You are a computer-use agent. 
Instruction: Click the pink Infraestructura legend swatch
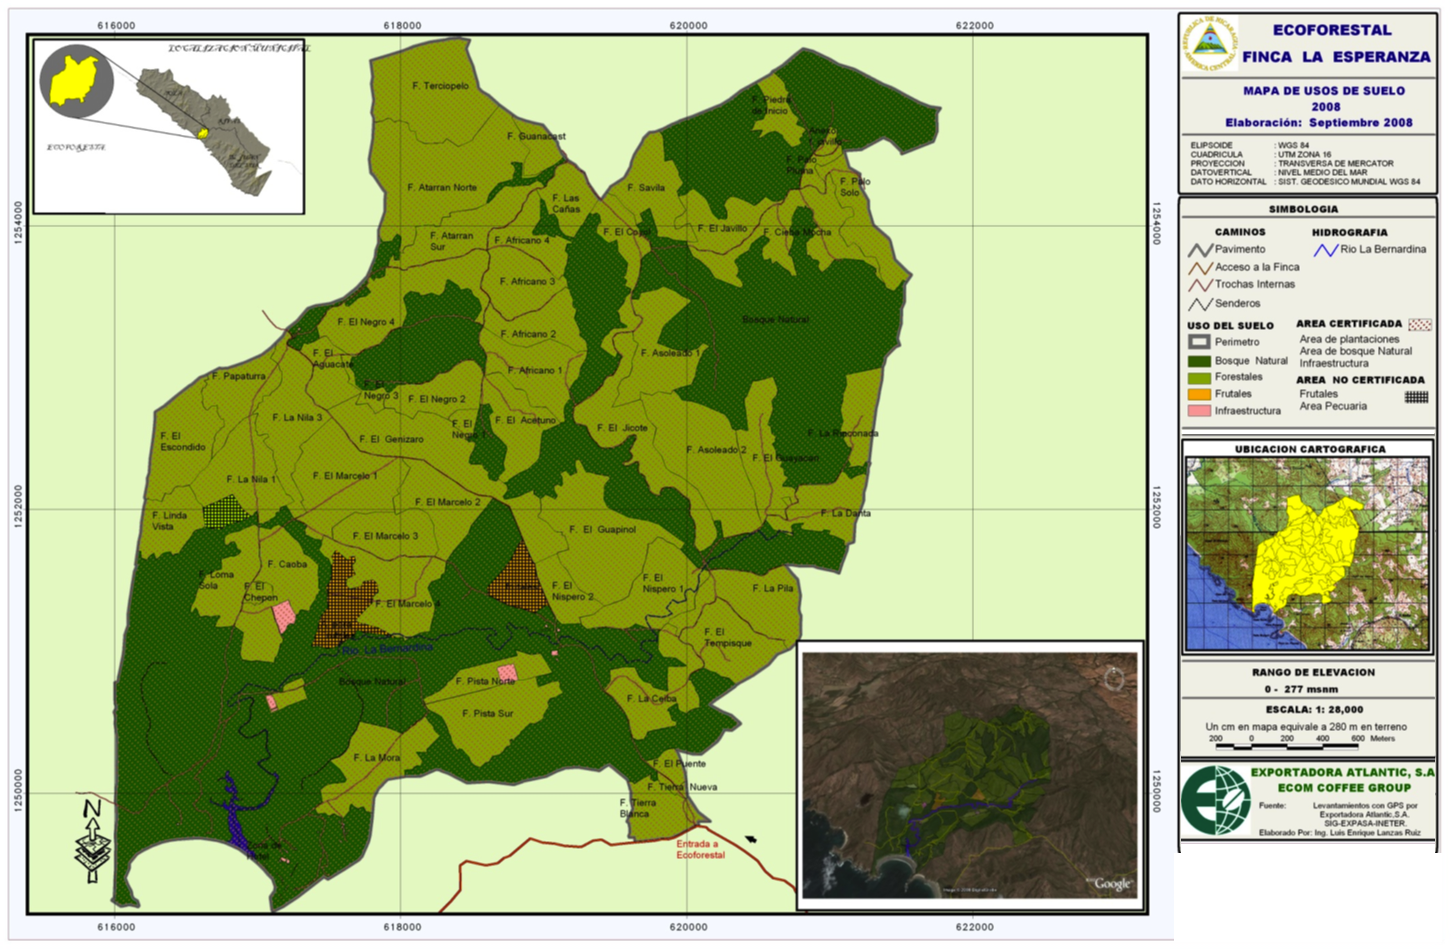(x=1199, y=411)
